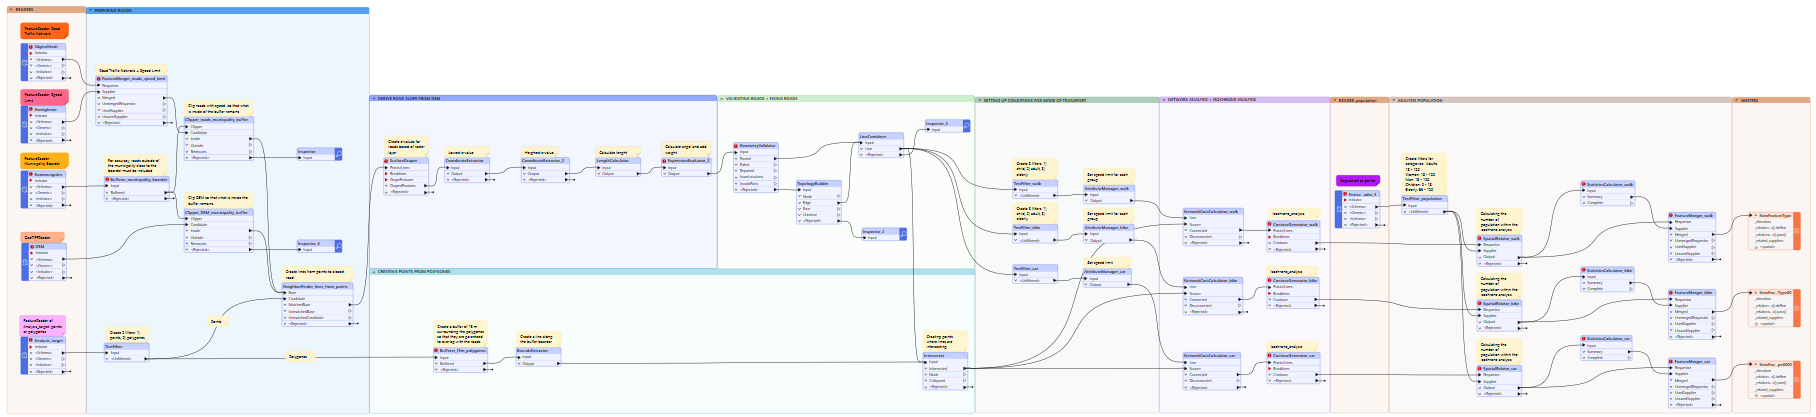
Task: Click the purple Population points annotation
Action: pos(1357,181)
